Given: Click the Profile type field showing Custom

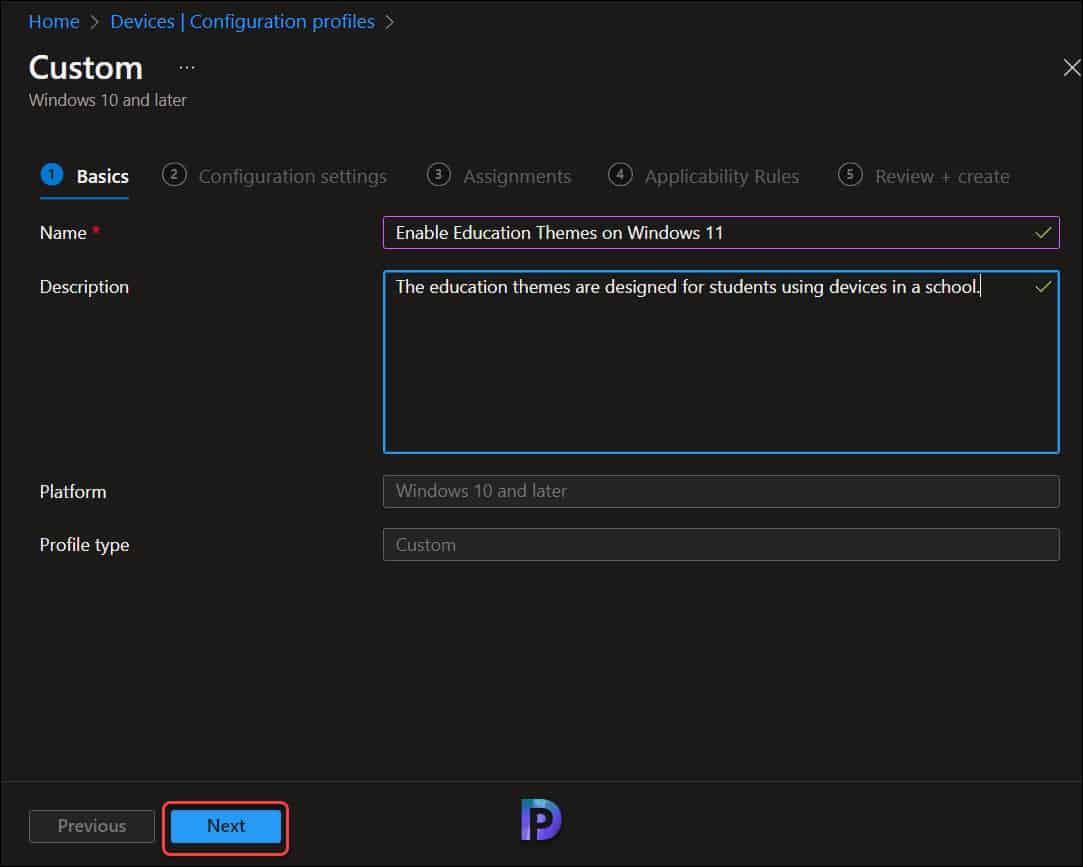Looking at the screenshot, I should [720, 545].
